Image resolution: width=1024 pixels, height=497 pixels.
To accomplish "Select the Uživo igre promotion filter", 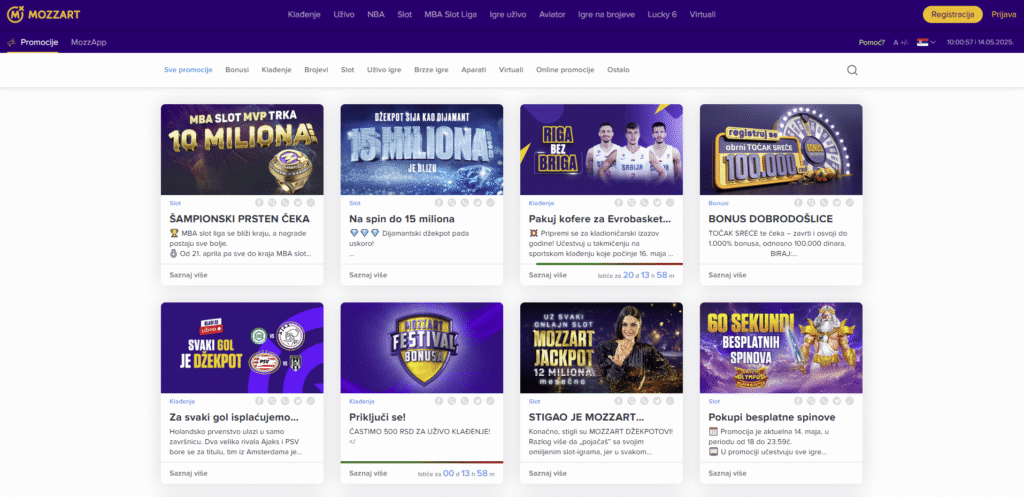I will 384,70.
